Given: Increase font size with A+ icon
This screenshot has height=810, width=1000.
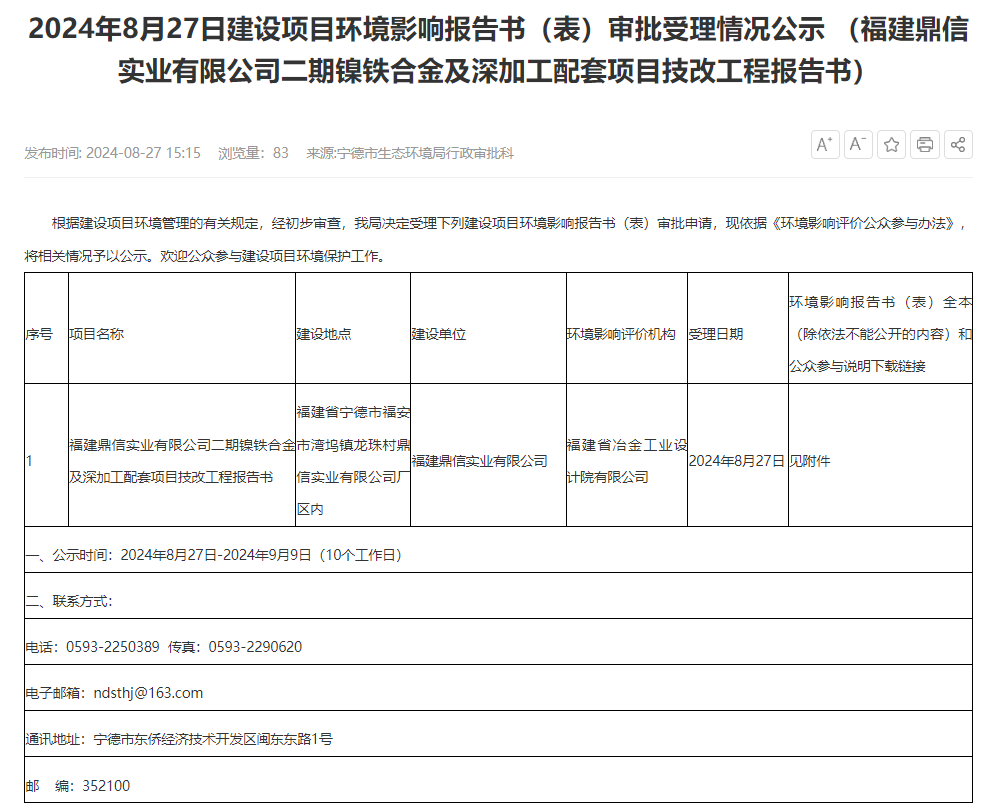Looking at the screenshot, I should [825, 144].
